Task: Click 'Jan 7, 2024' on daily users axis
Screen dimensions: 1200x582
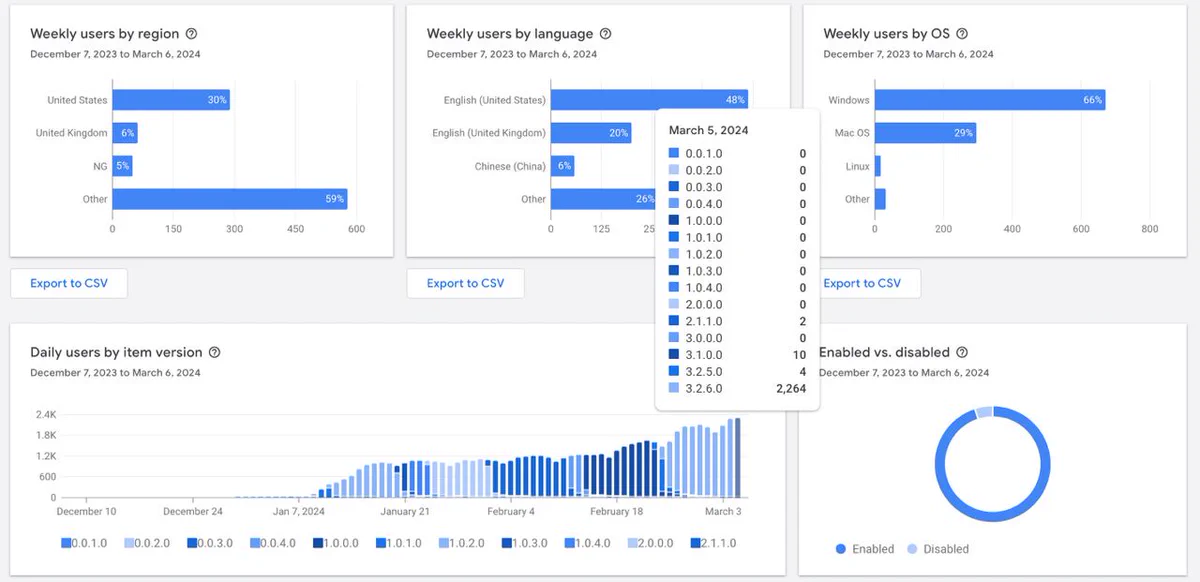Action: pos(299,511)
